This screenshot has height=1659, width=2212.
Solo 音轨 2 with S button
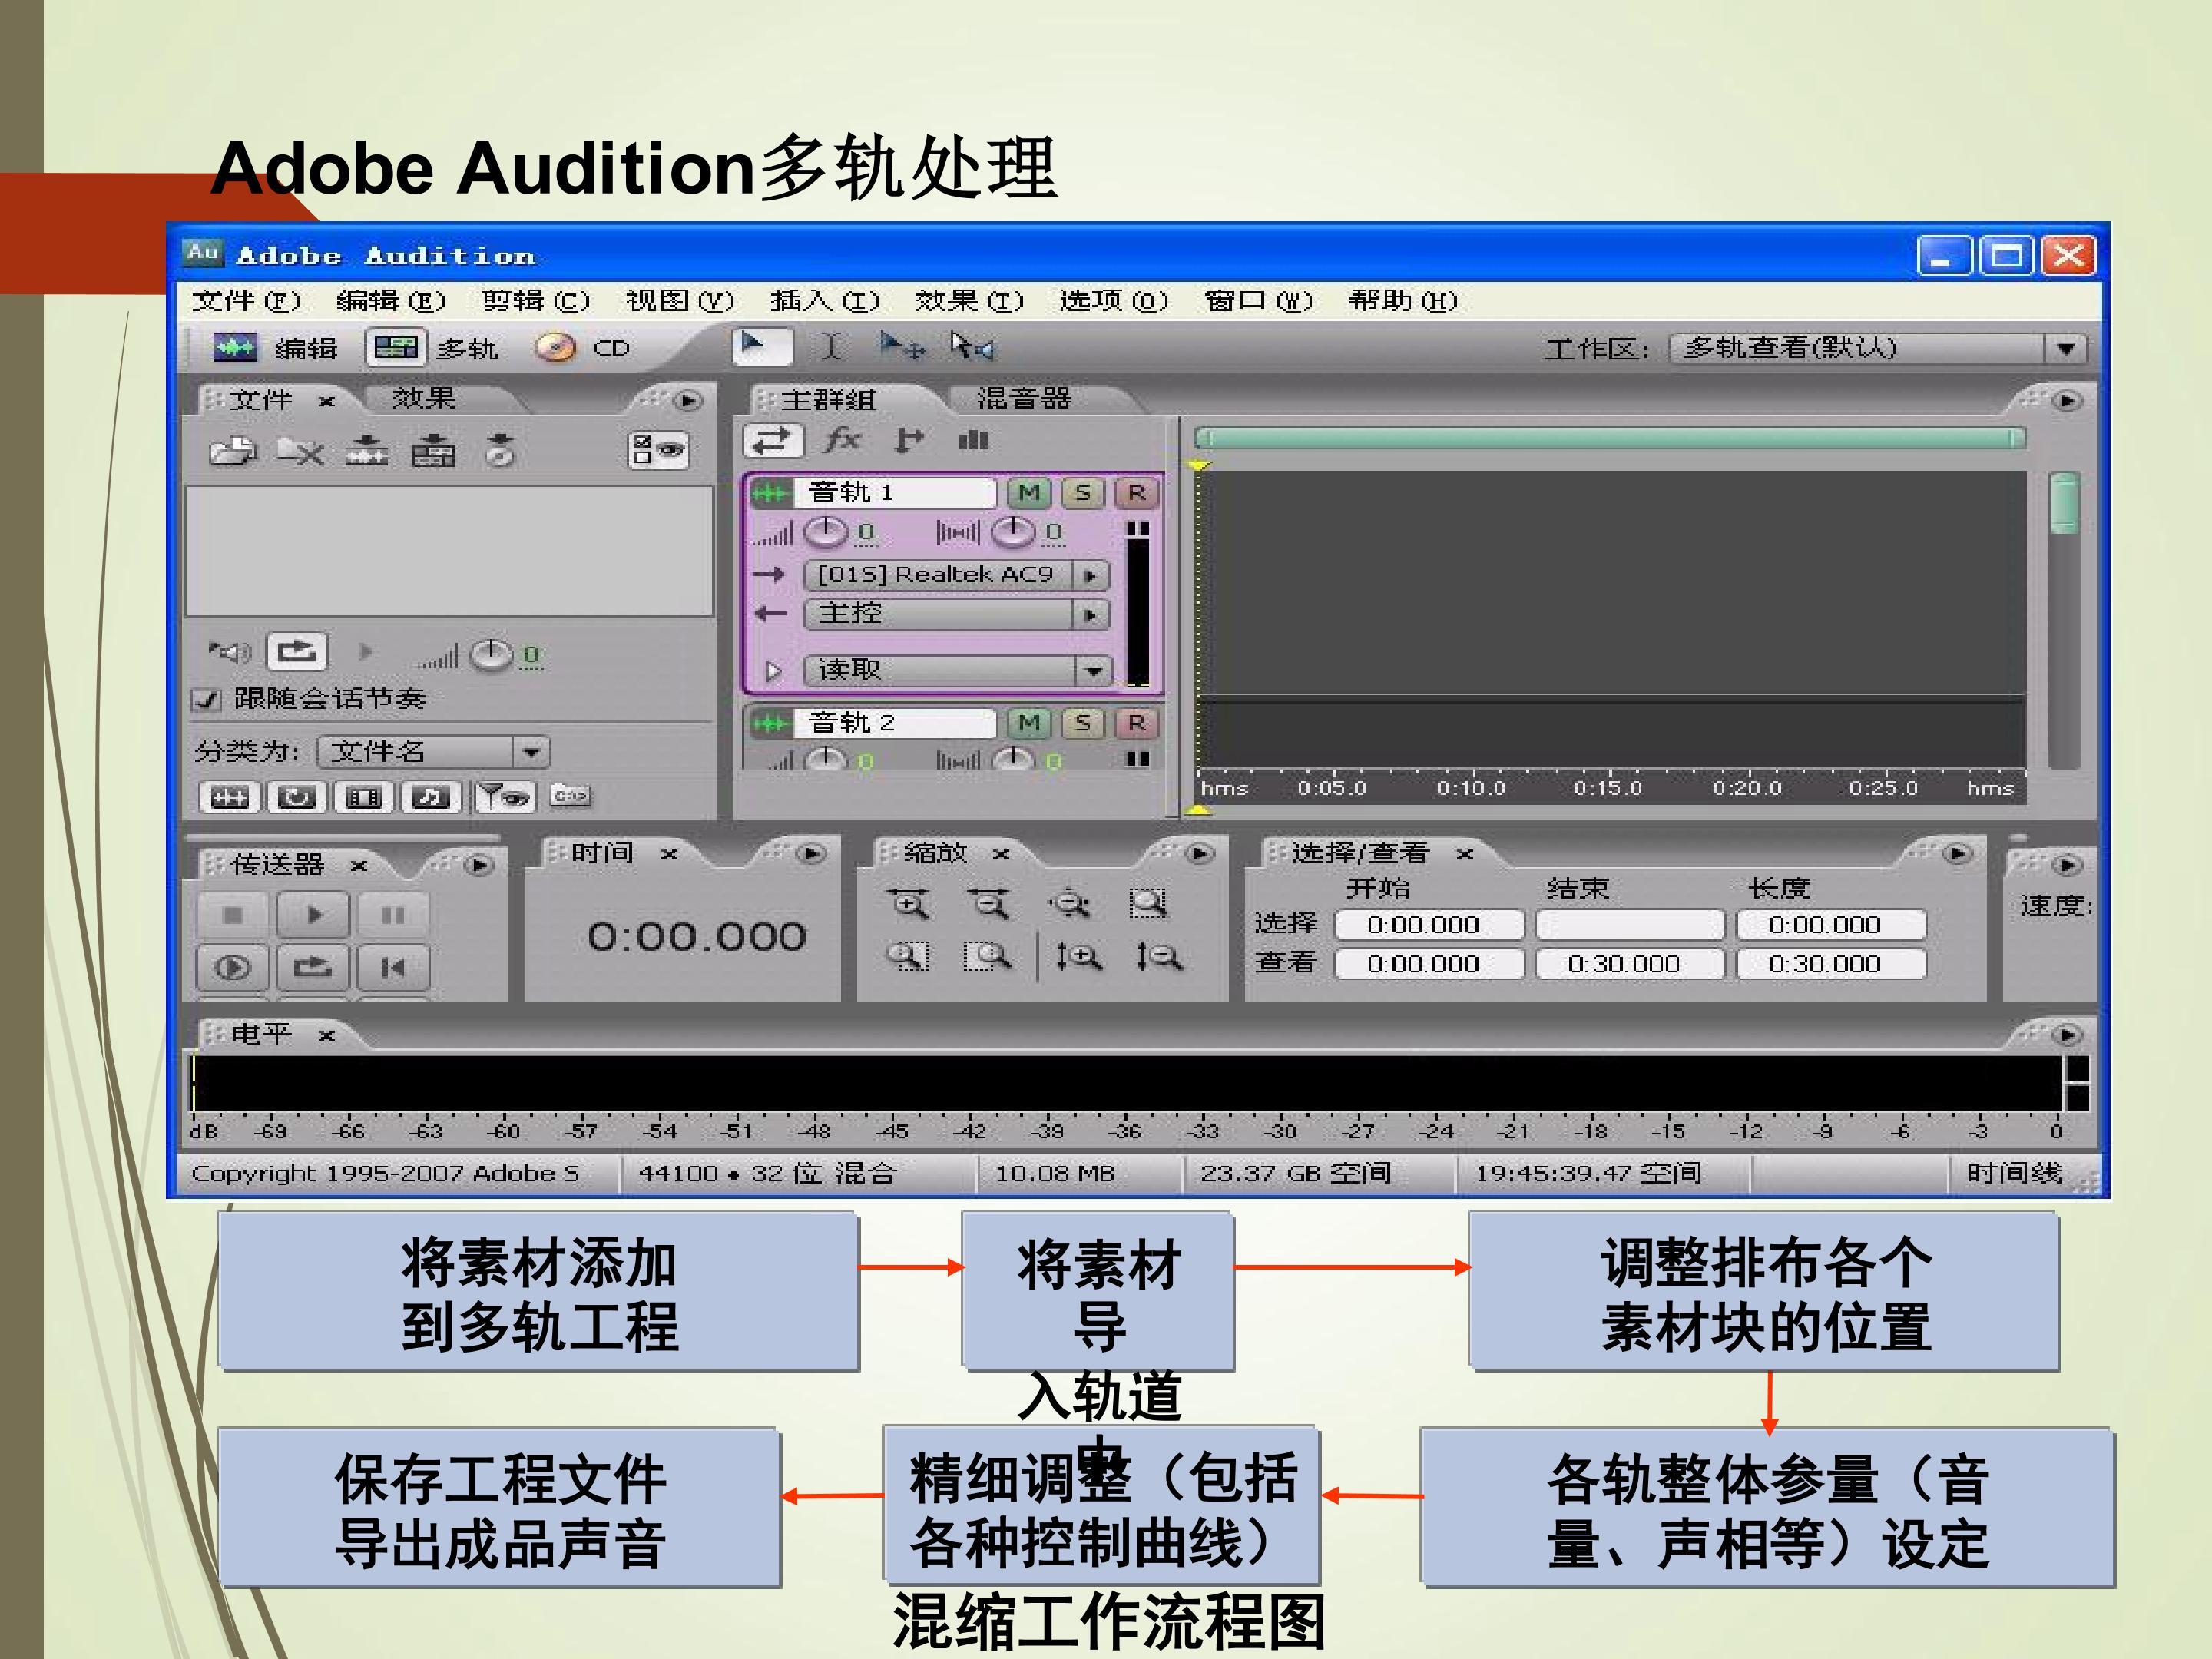pyautogui.click(x=1082, y=722)
